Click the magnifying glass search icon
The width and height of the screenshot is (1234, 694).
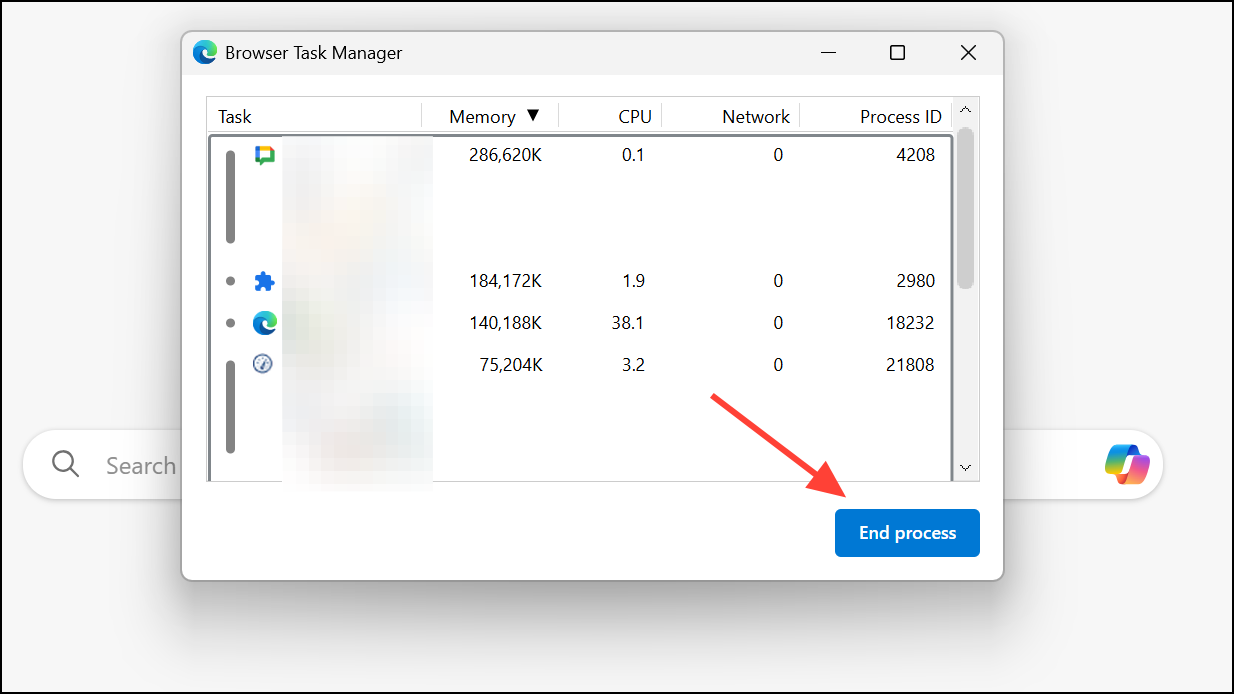66,464
